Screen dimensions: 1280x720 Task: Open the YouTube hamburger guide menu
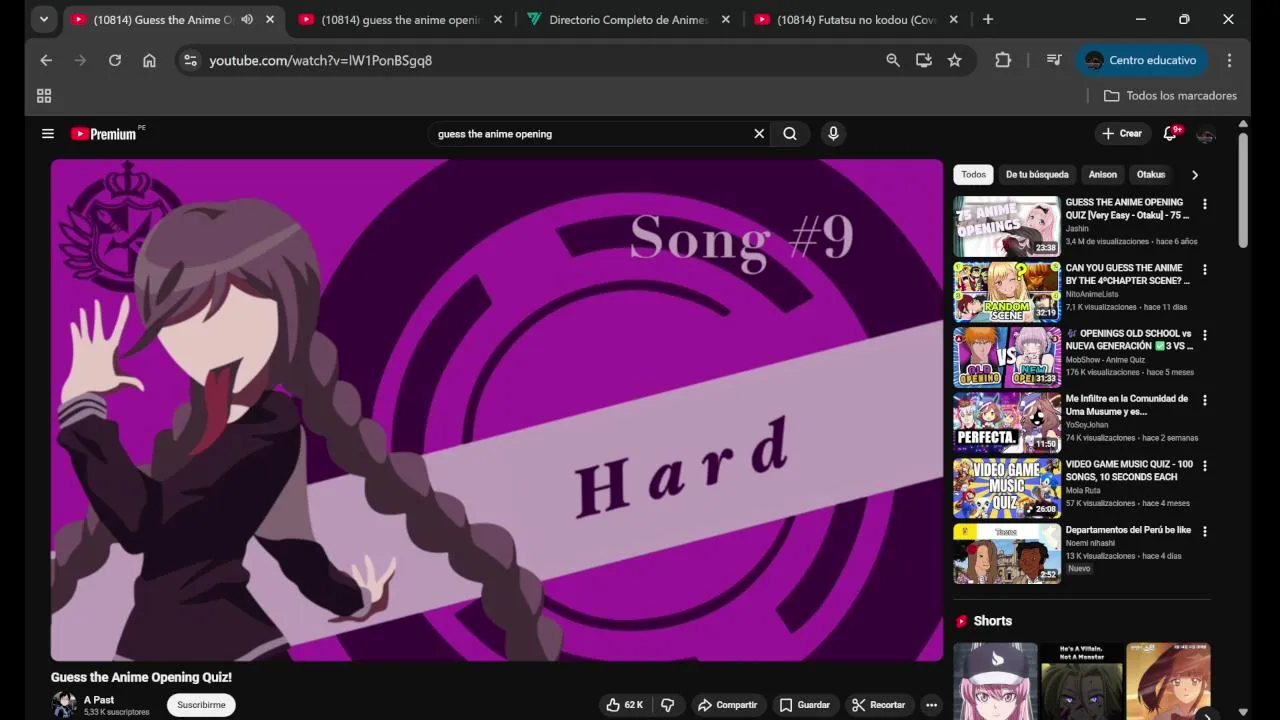tap(47, 134)
